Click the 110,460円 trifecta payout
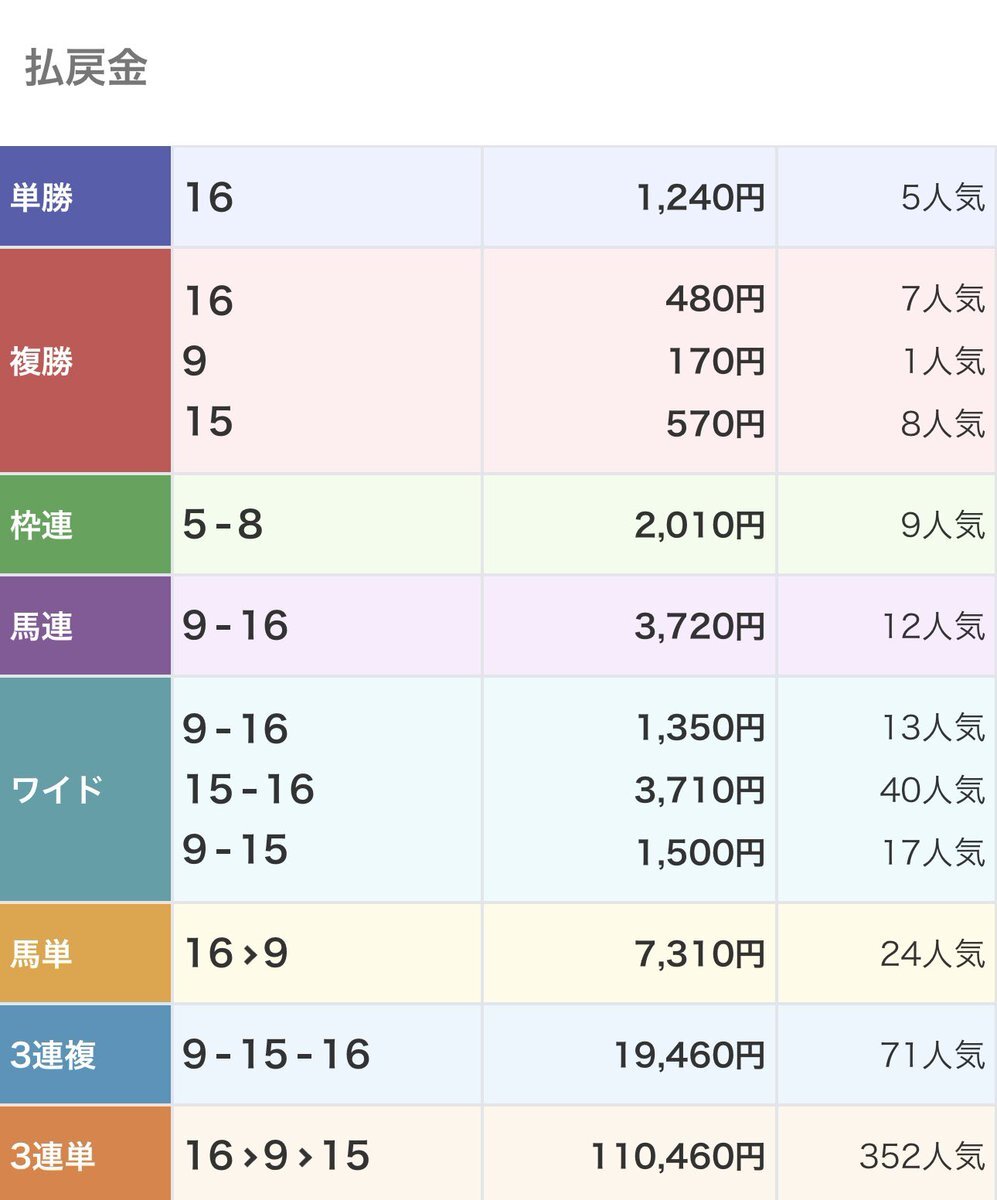 click(677, 1157)
